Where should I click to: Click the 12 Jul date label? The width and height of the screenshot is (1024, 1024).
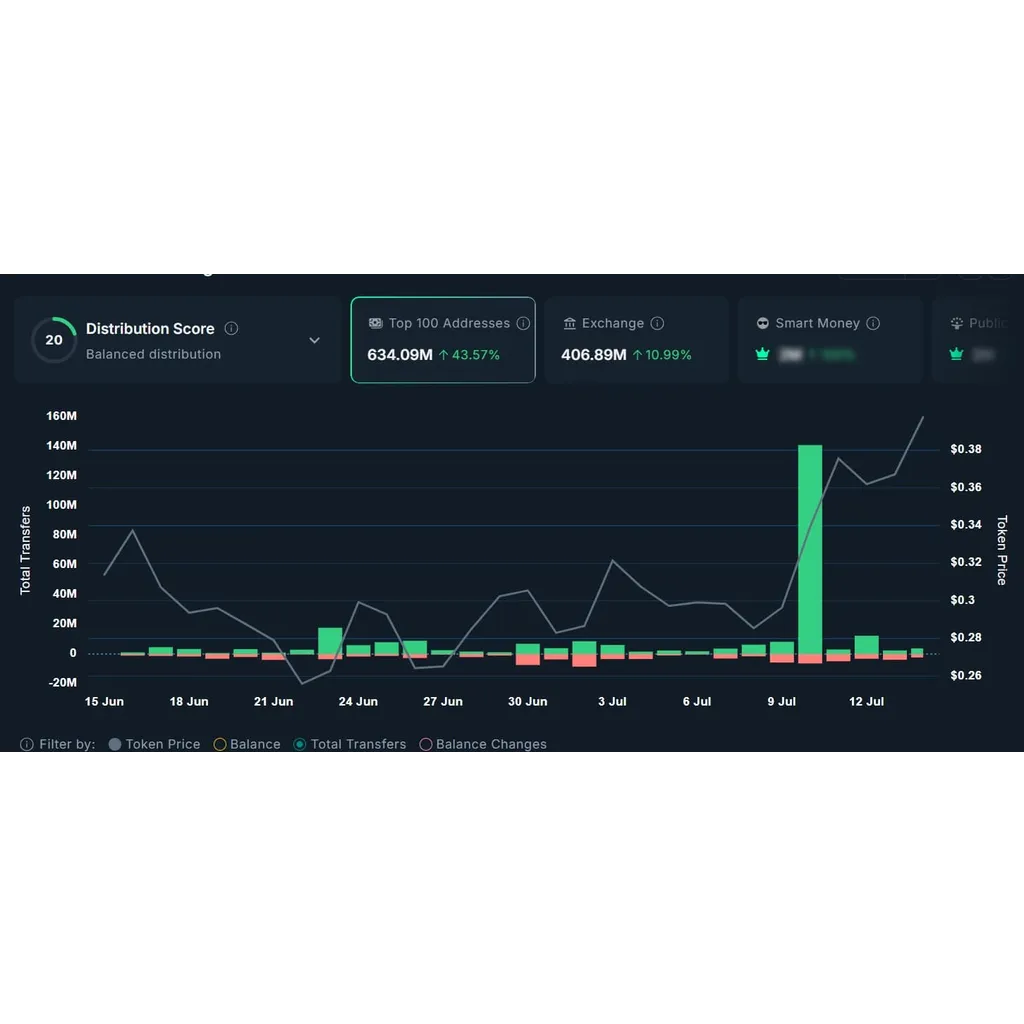(x=867, y=701)
